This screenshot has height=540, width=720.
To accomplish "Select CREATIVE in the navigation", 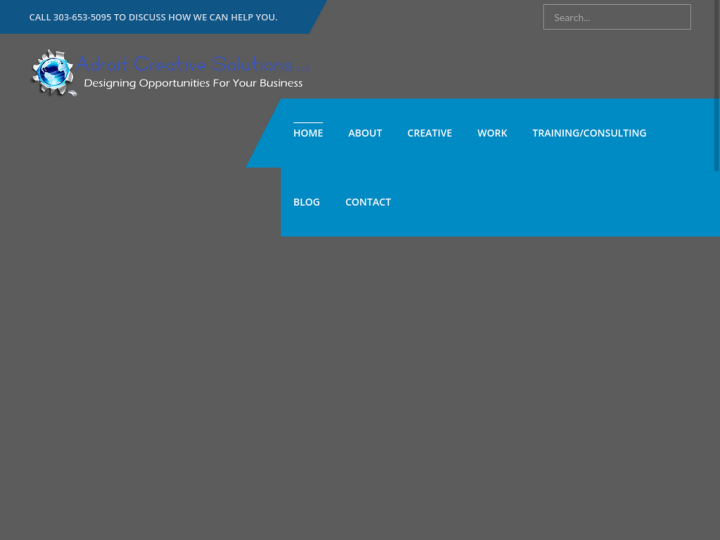I will [429, 133].
